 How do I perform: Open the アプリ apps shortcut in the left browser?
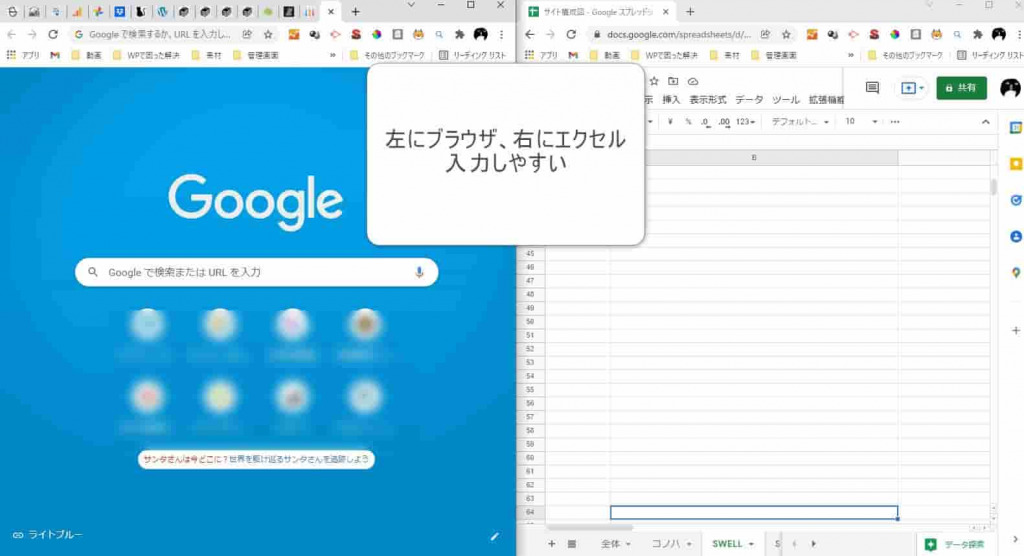23,55
